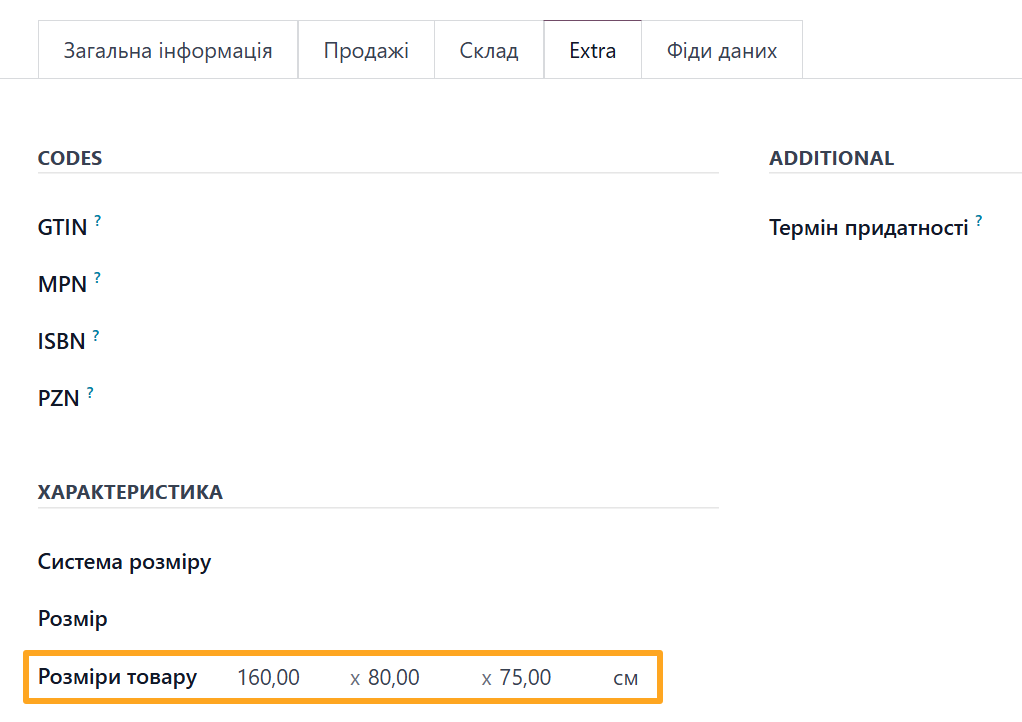
Task: Open help for Термін придатності
Action: (979, 222)
